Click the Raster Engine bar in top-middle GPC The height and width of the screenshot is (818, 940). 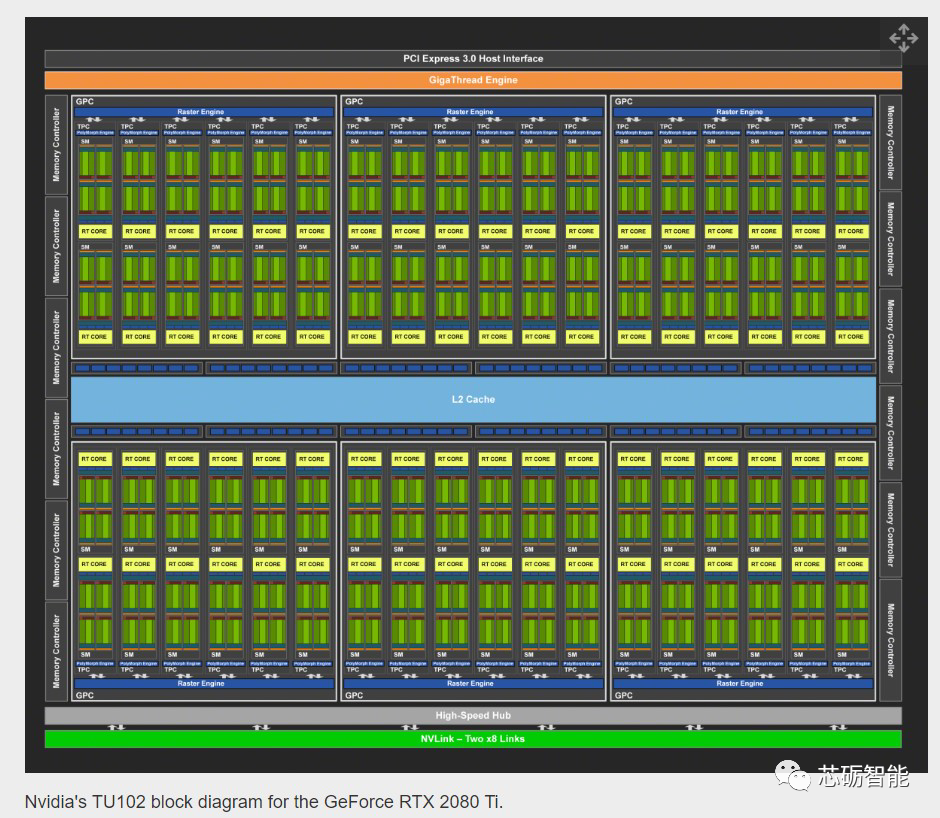(472, 112)
